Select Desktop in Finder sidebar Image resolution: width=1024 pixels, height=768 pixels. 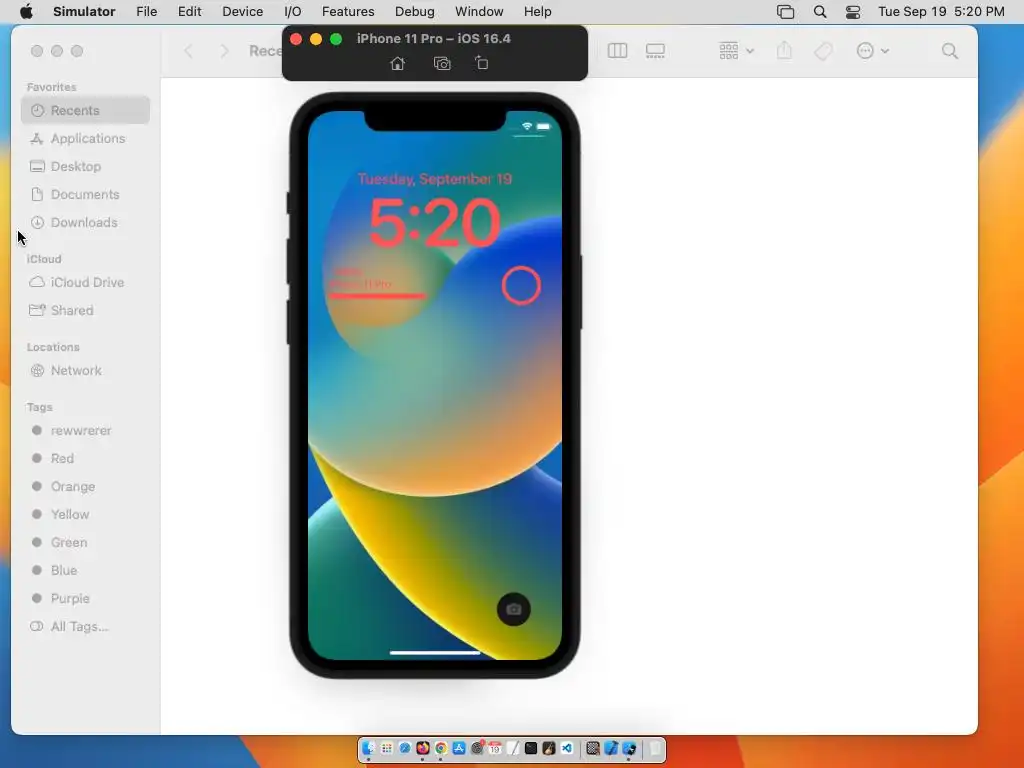coord(86,167)
